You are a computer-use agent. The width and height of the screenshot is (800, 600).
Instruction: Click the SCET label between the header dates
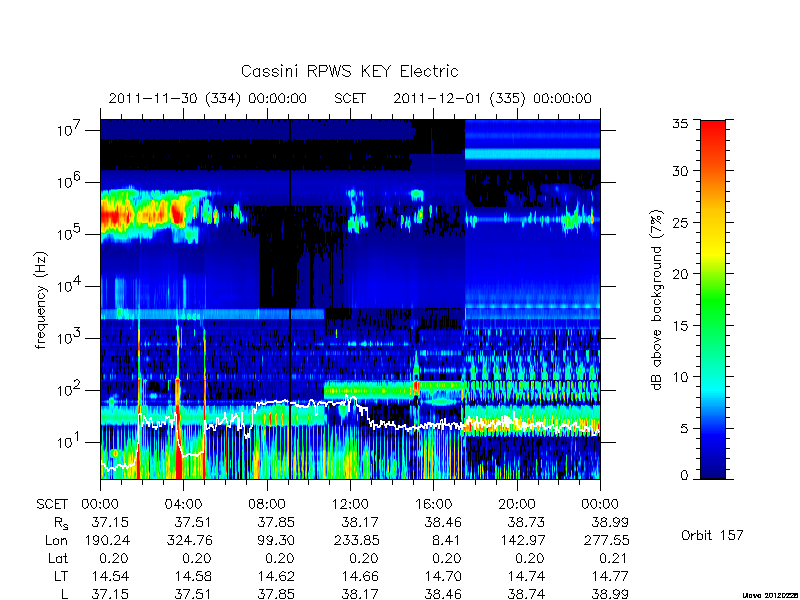(350, 98)
